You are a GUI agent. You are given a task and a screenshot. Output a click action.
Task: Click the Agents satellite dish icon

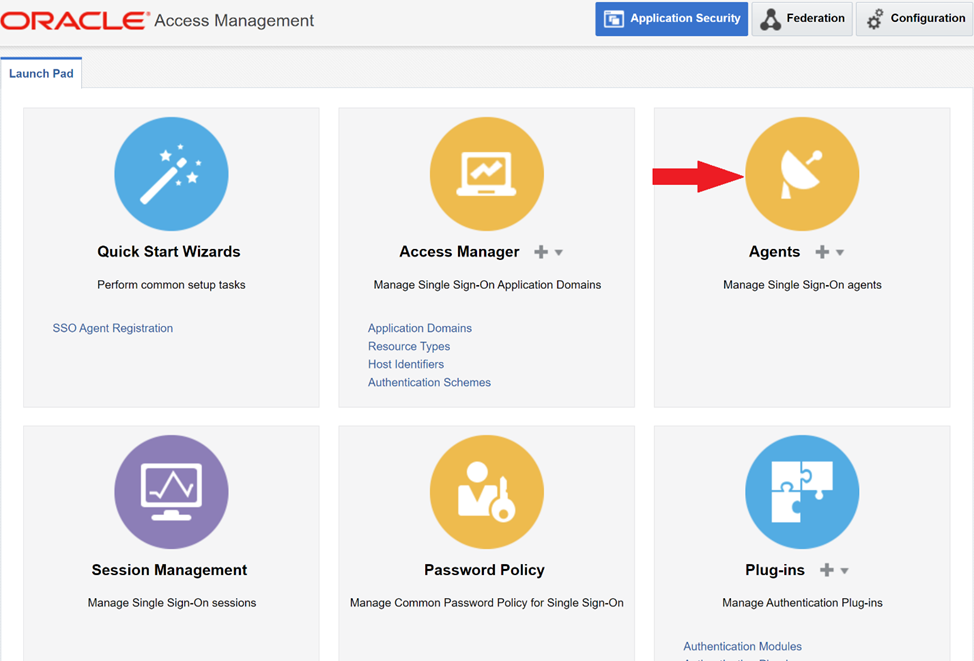801,174
